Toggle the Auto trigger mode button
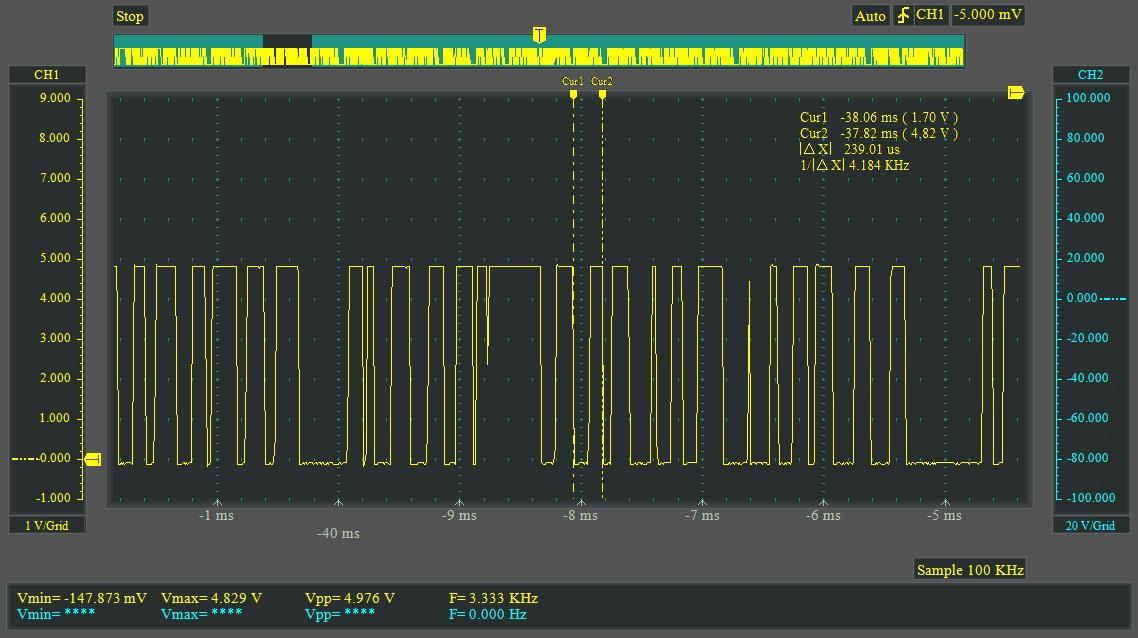Screen dimensions: 1138x638 870,16
